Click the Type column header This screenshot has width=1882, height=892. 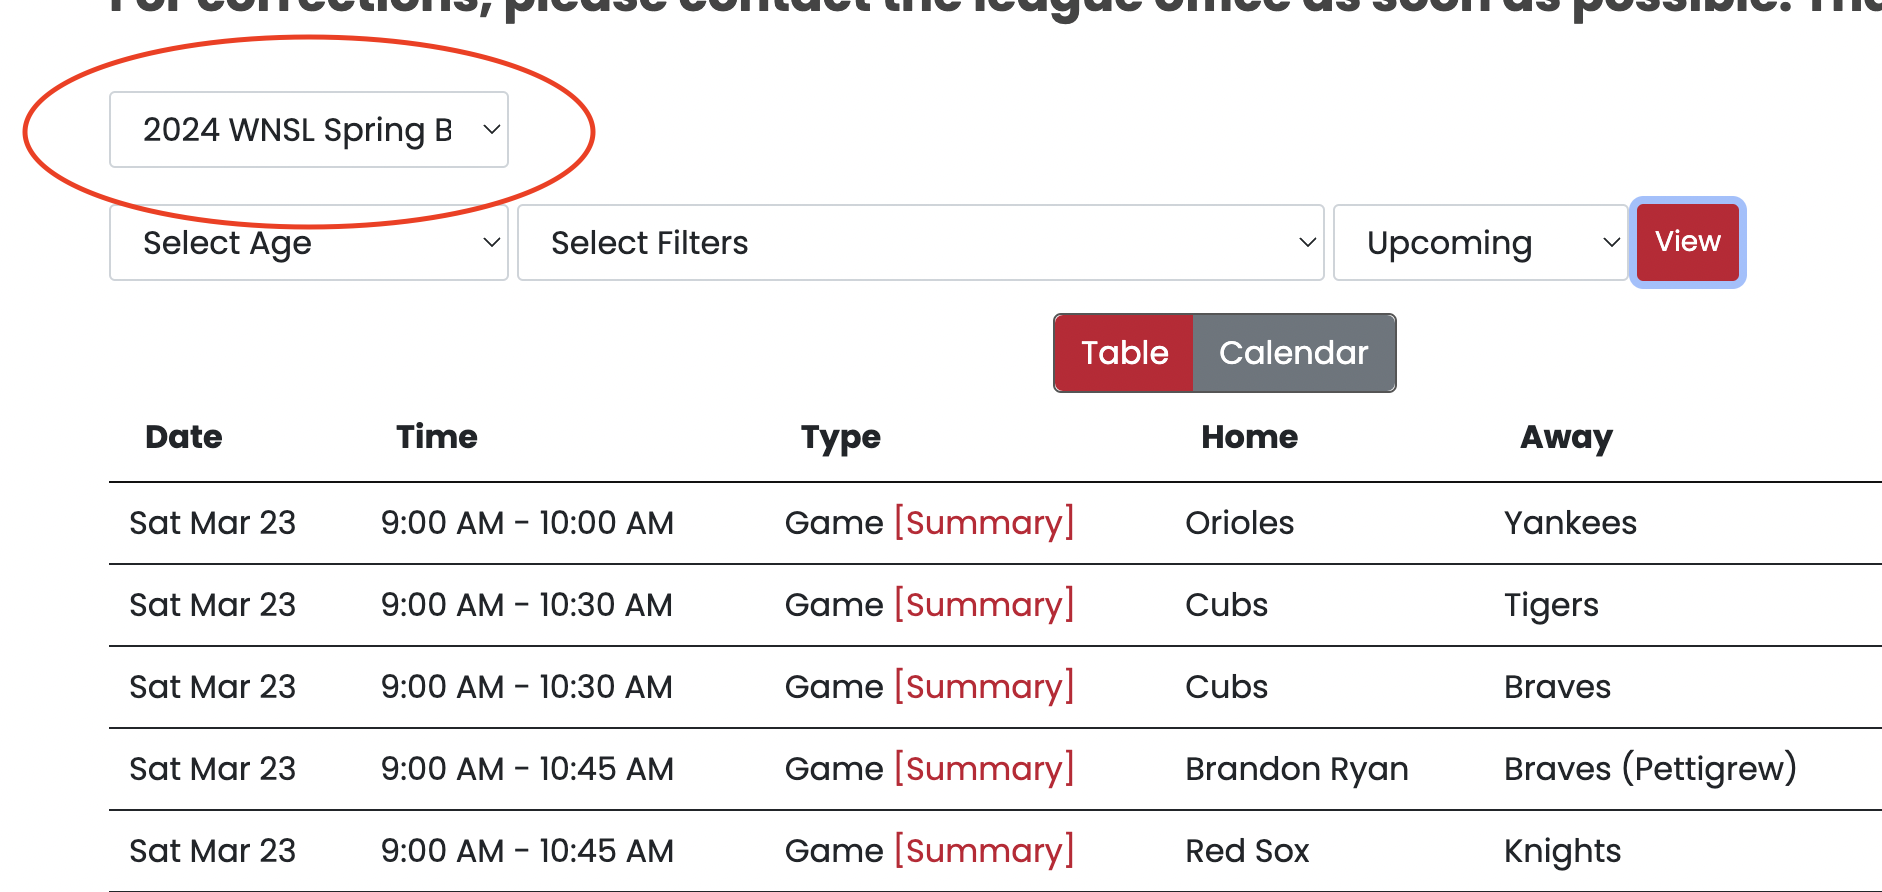[x=841, y=437]
